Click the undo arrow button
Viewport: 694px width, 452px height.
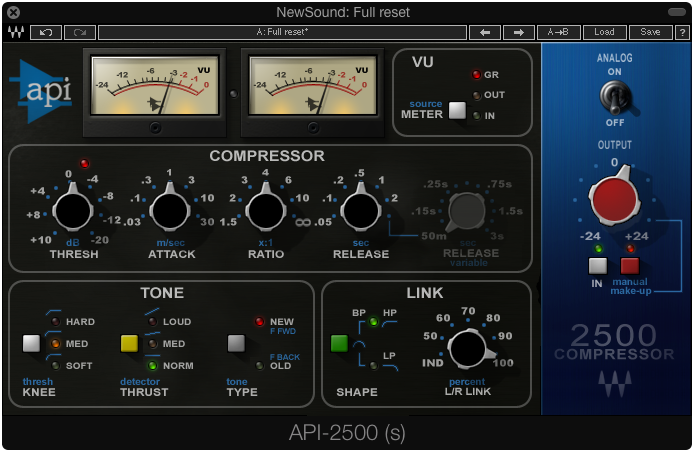46,32
